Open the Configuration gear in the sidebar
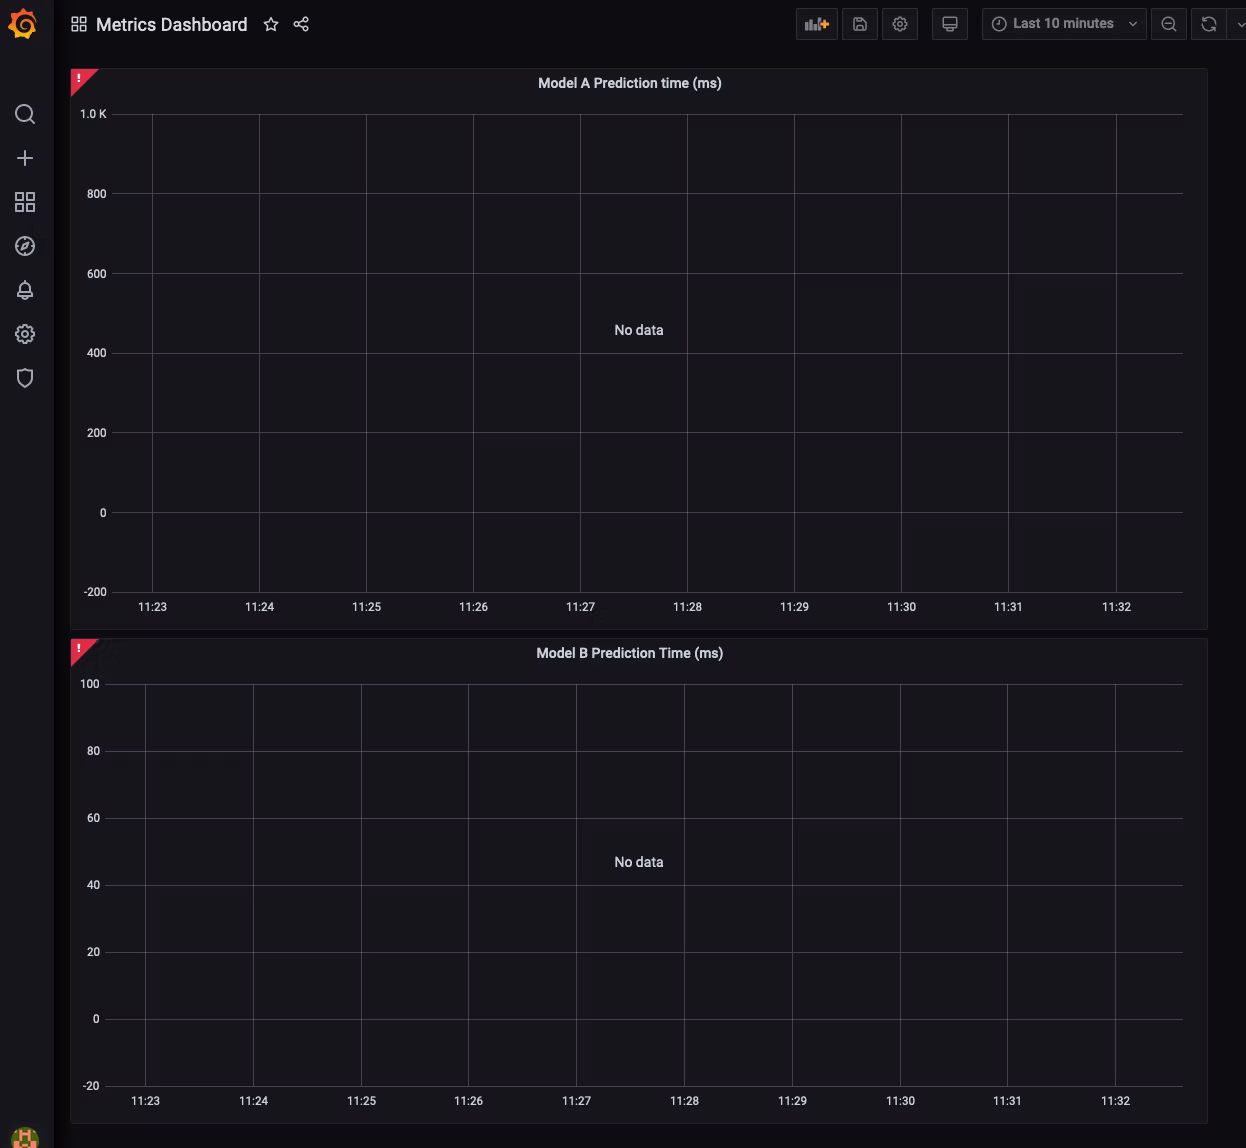The width and height of the screenshot is (1246, 1148). [25, 334]
